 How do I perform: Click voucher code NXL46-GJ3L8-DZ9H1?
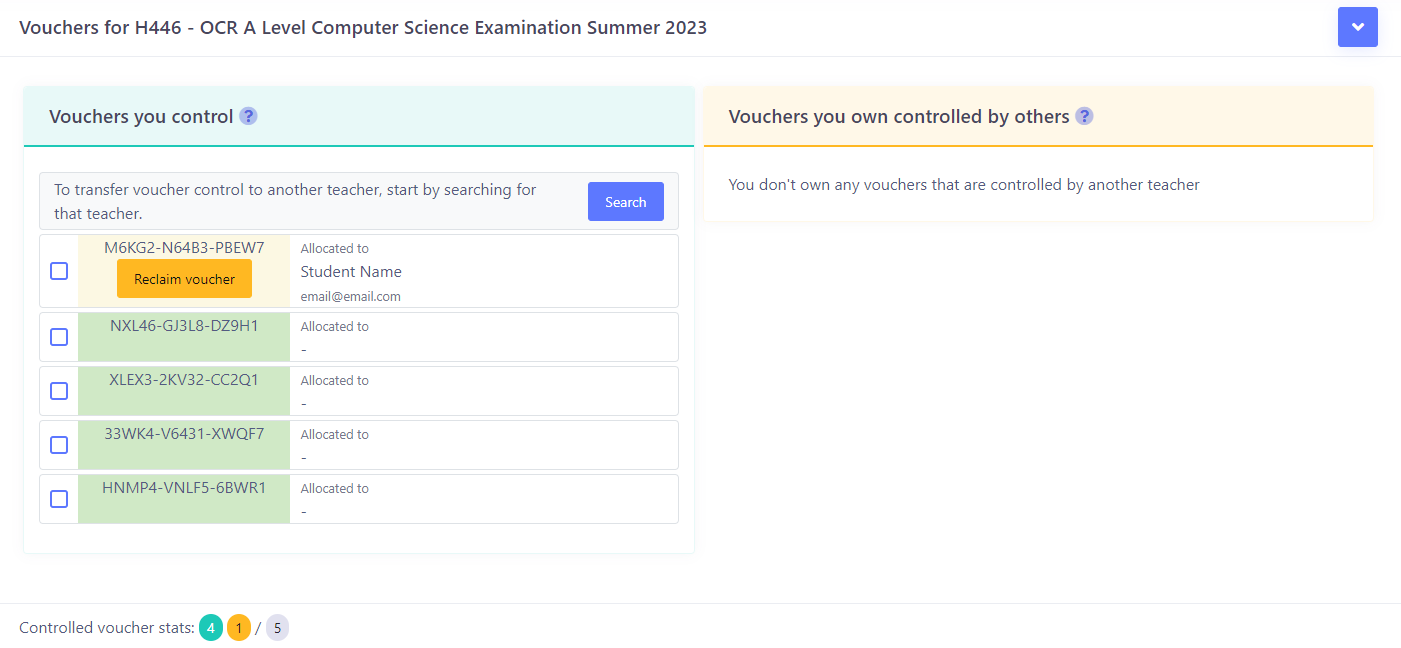(x=184, y=326)
